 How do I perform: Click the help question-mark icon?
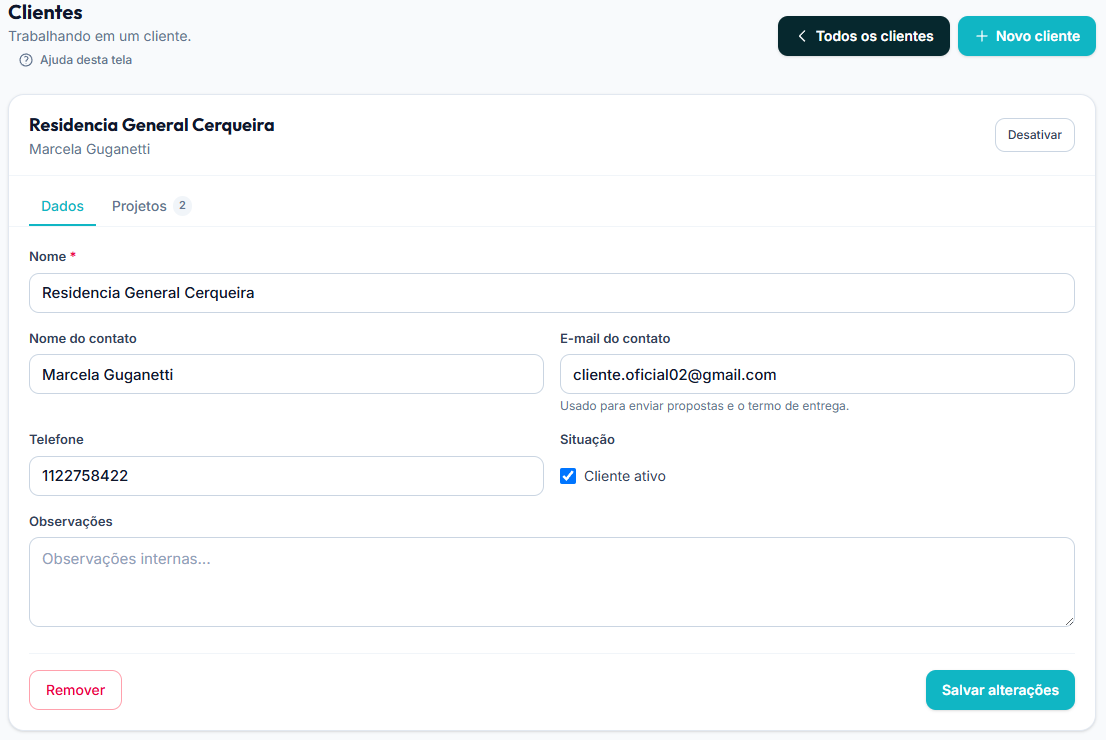(x=26, y=60)
